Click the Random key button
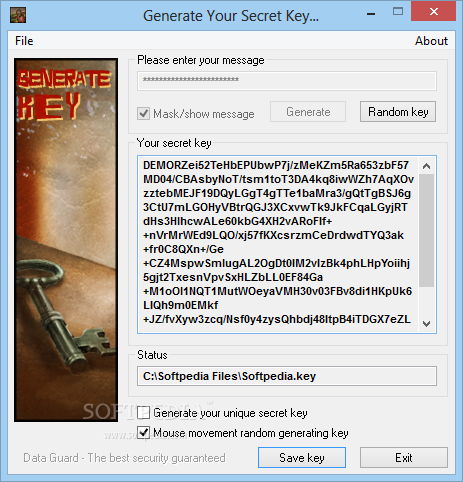 [398, 112]
